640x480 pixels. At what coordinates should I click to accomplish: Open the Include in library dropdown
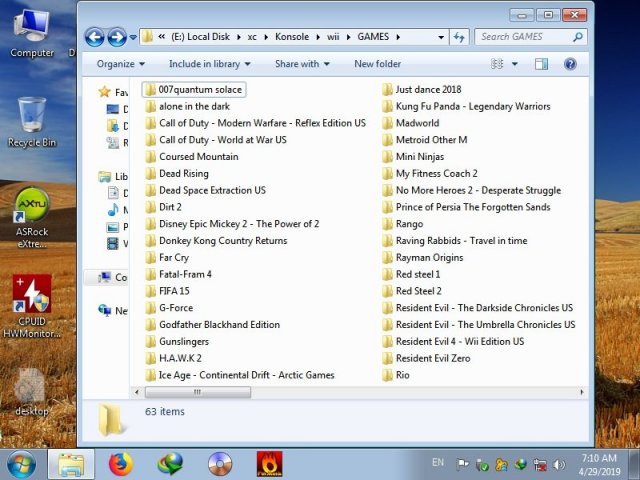(x=210, y=64)
